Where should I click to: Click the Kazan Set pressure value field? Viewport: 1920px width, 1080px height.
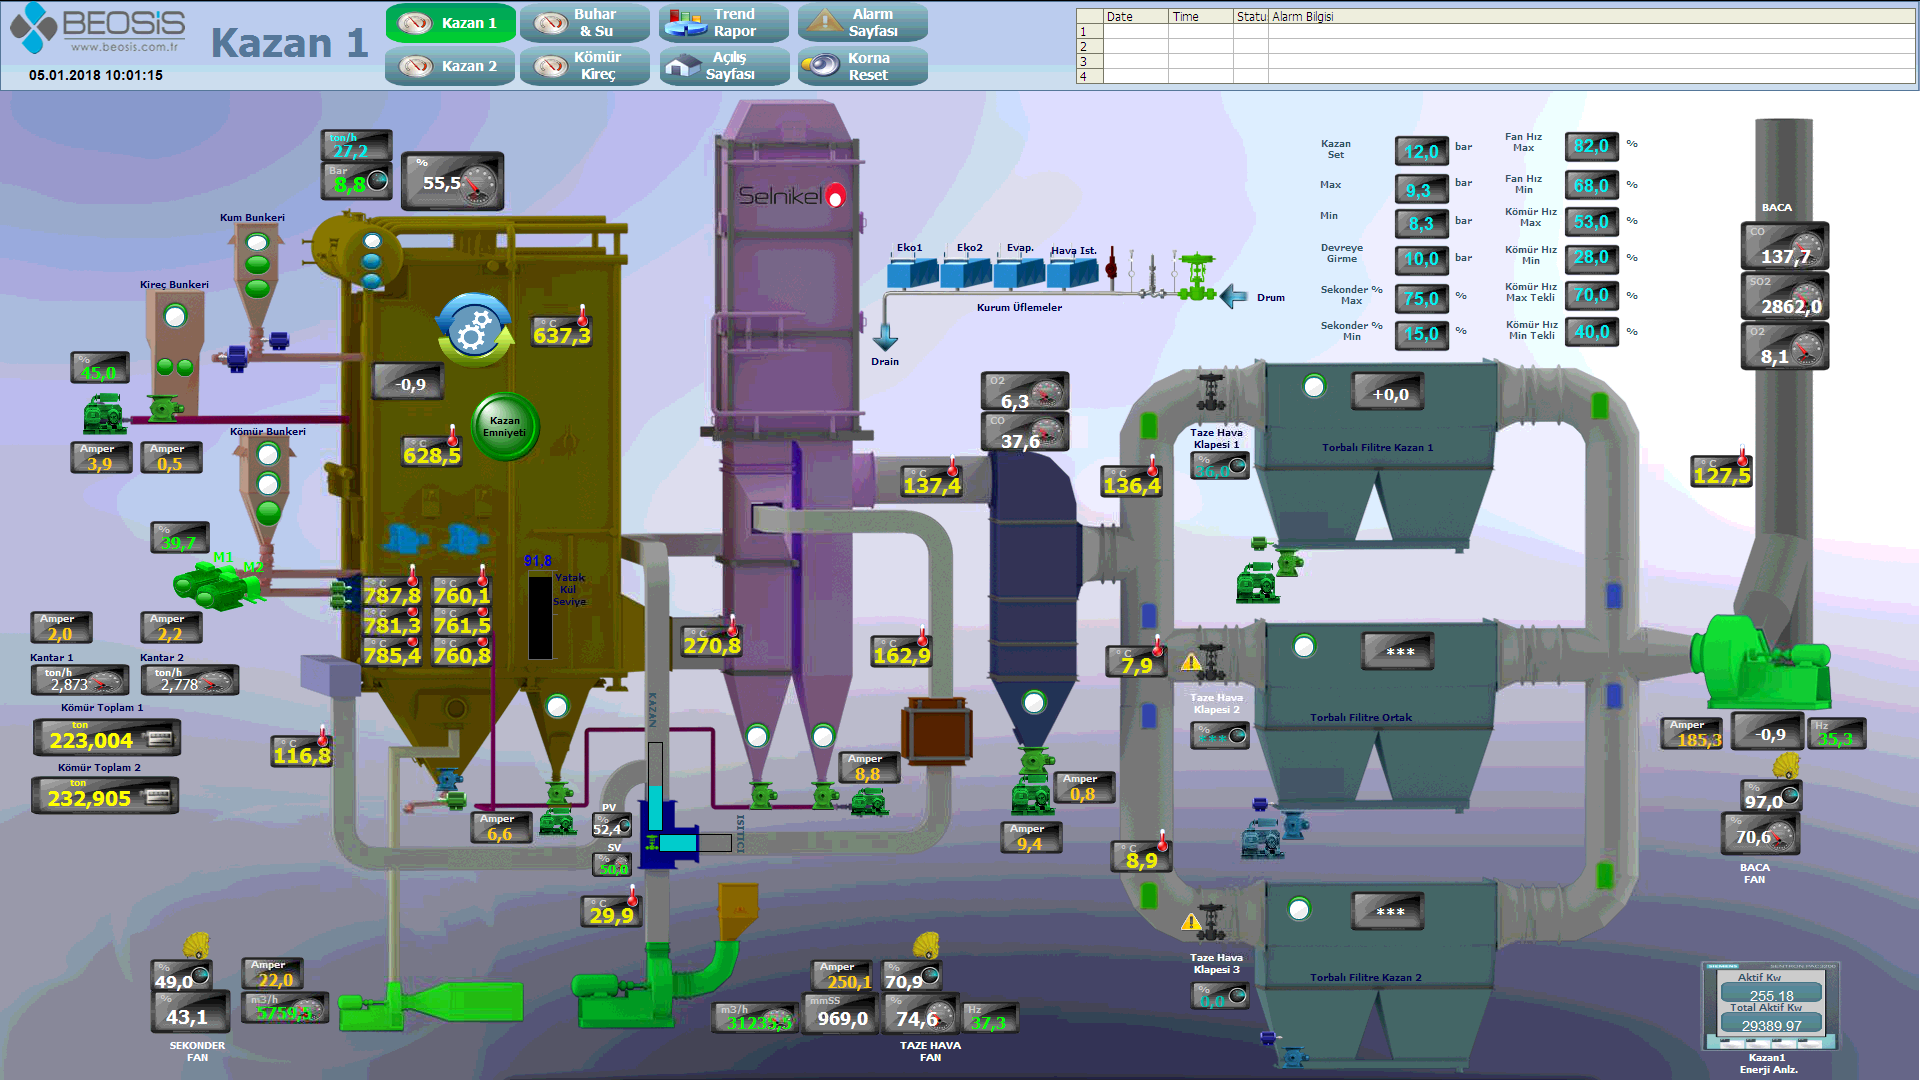[x=1421, y=151]
